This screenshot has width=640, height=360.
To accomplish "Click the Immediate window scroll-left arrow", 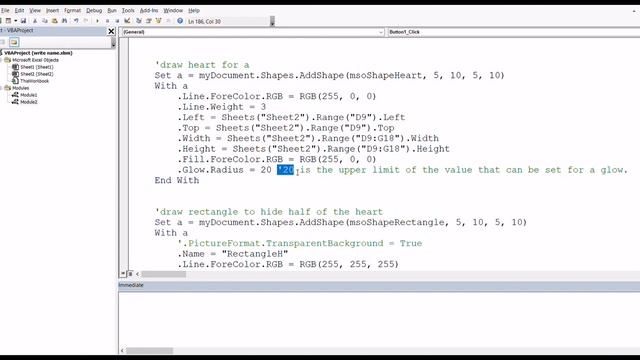I will (122, 351).
